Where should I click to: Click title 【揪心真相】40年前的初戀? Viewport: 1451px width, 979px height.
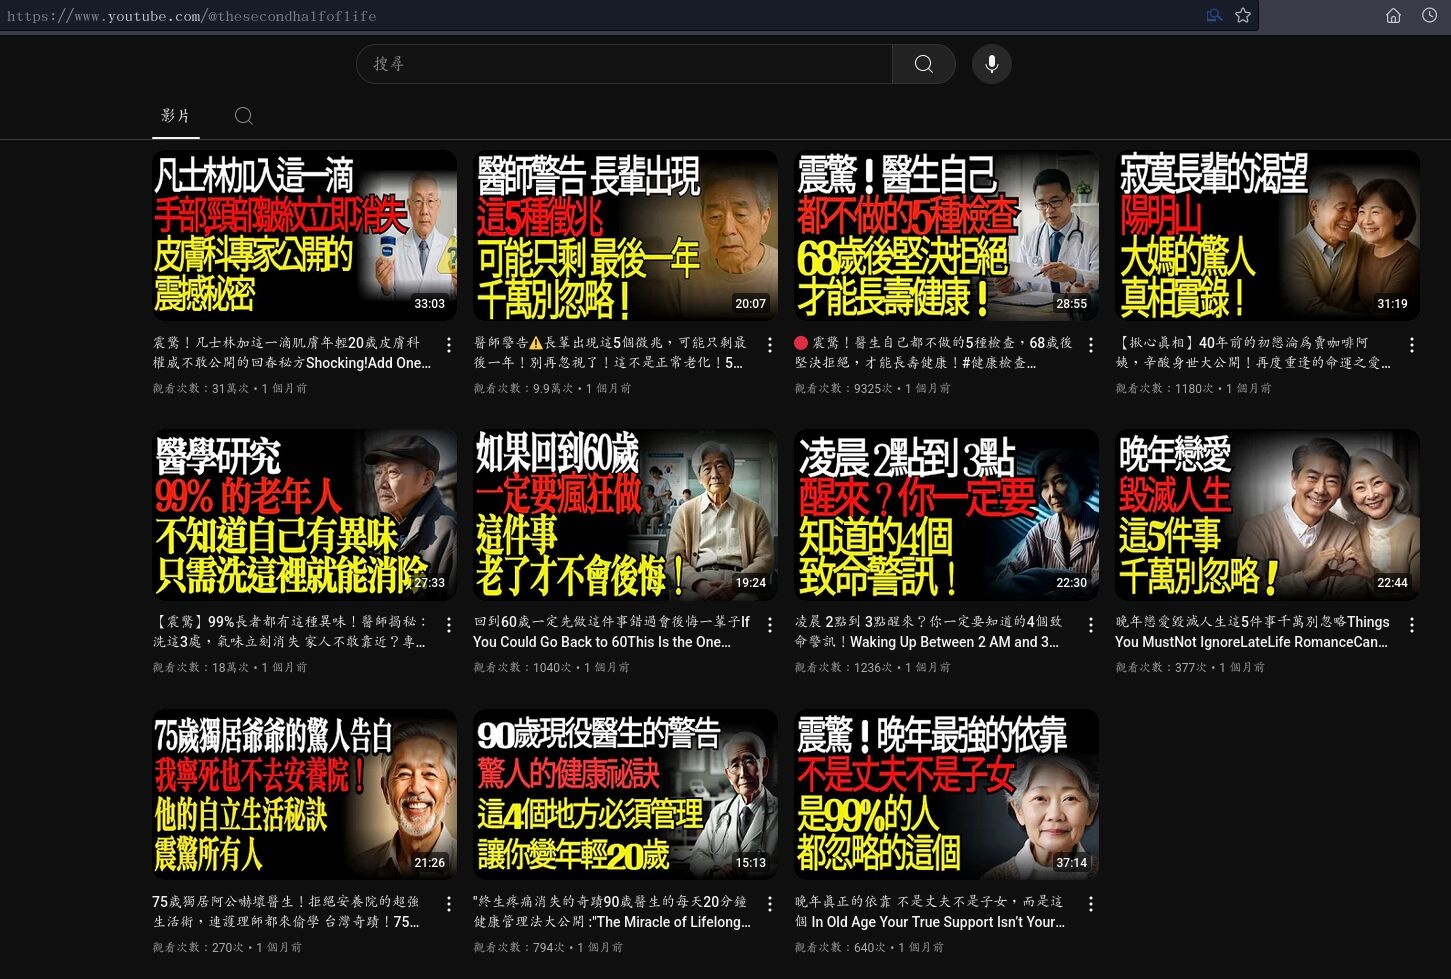click(1253, 352)
